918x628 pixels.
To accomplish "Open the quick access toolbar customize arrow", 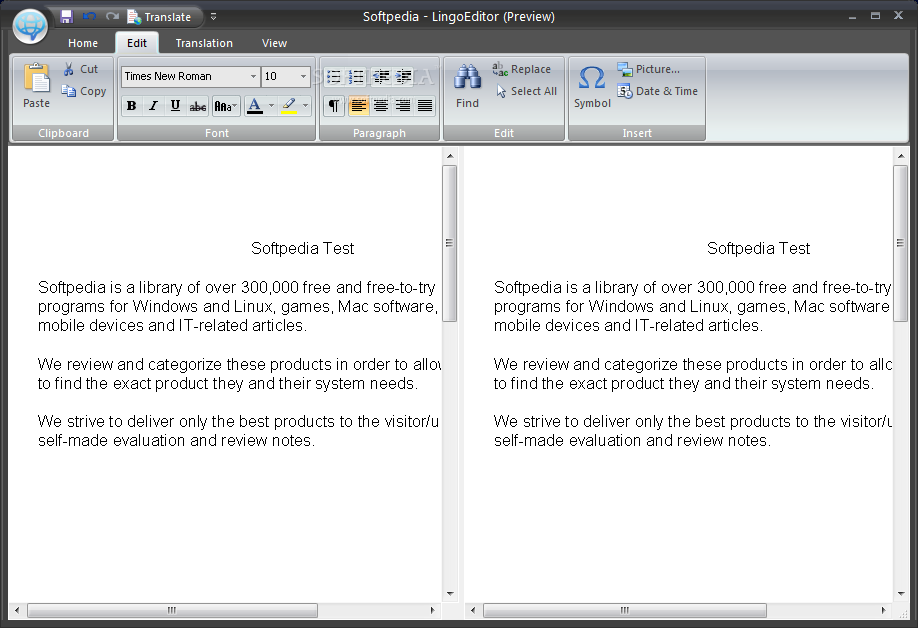I will [213, 17].
